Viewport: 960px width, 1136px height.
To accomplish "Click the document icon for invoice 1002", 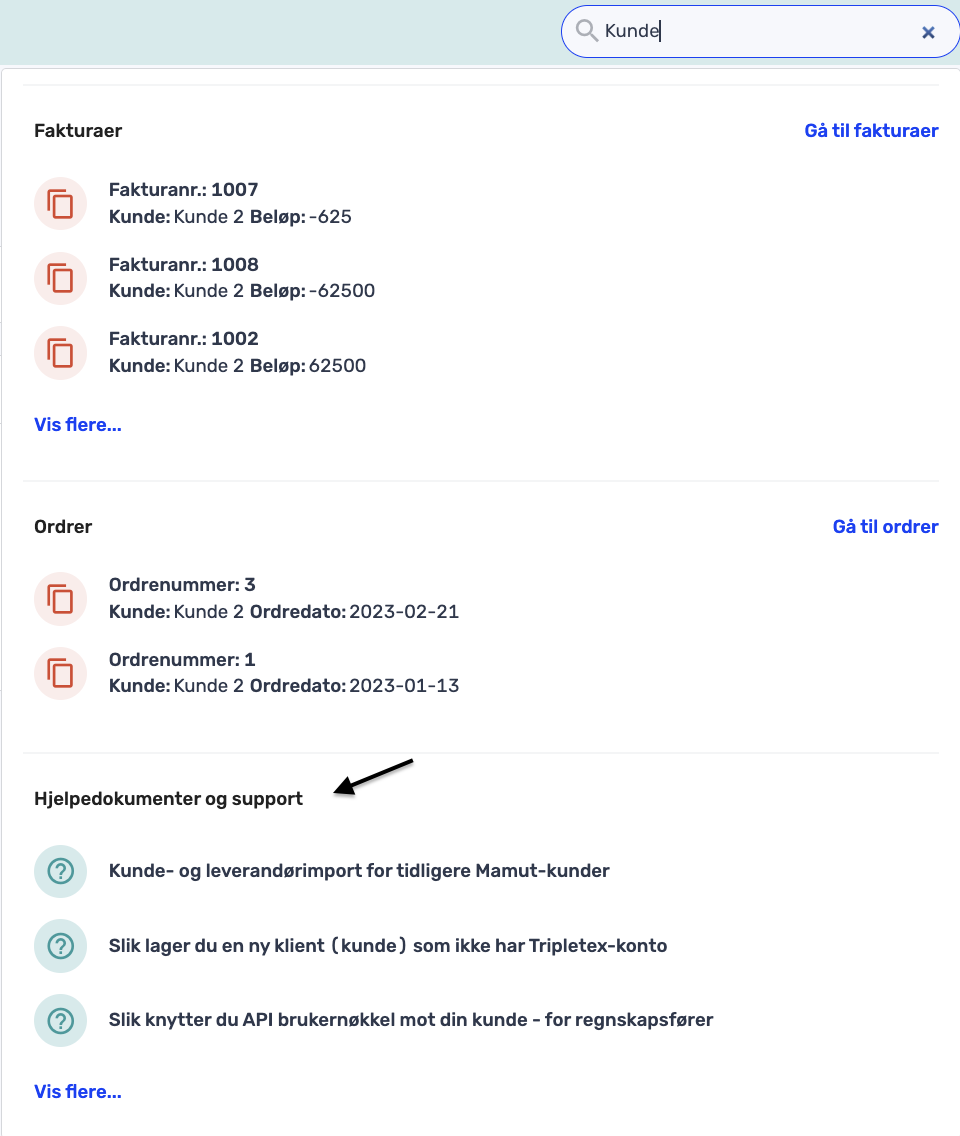I will coord(60,353).
